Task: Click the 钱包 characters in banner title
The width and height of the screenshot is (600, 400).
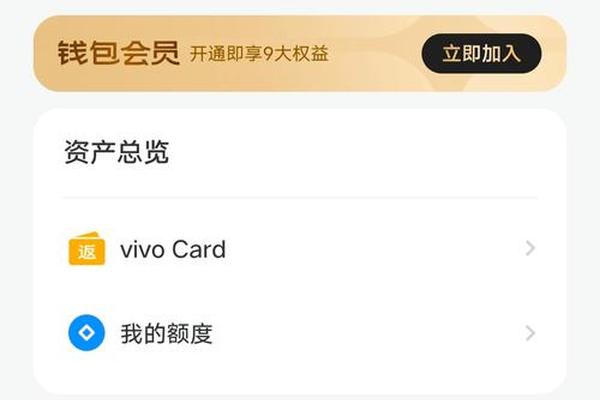Action: 88,53
